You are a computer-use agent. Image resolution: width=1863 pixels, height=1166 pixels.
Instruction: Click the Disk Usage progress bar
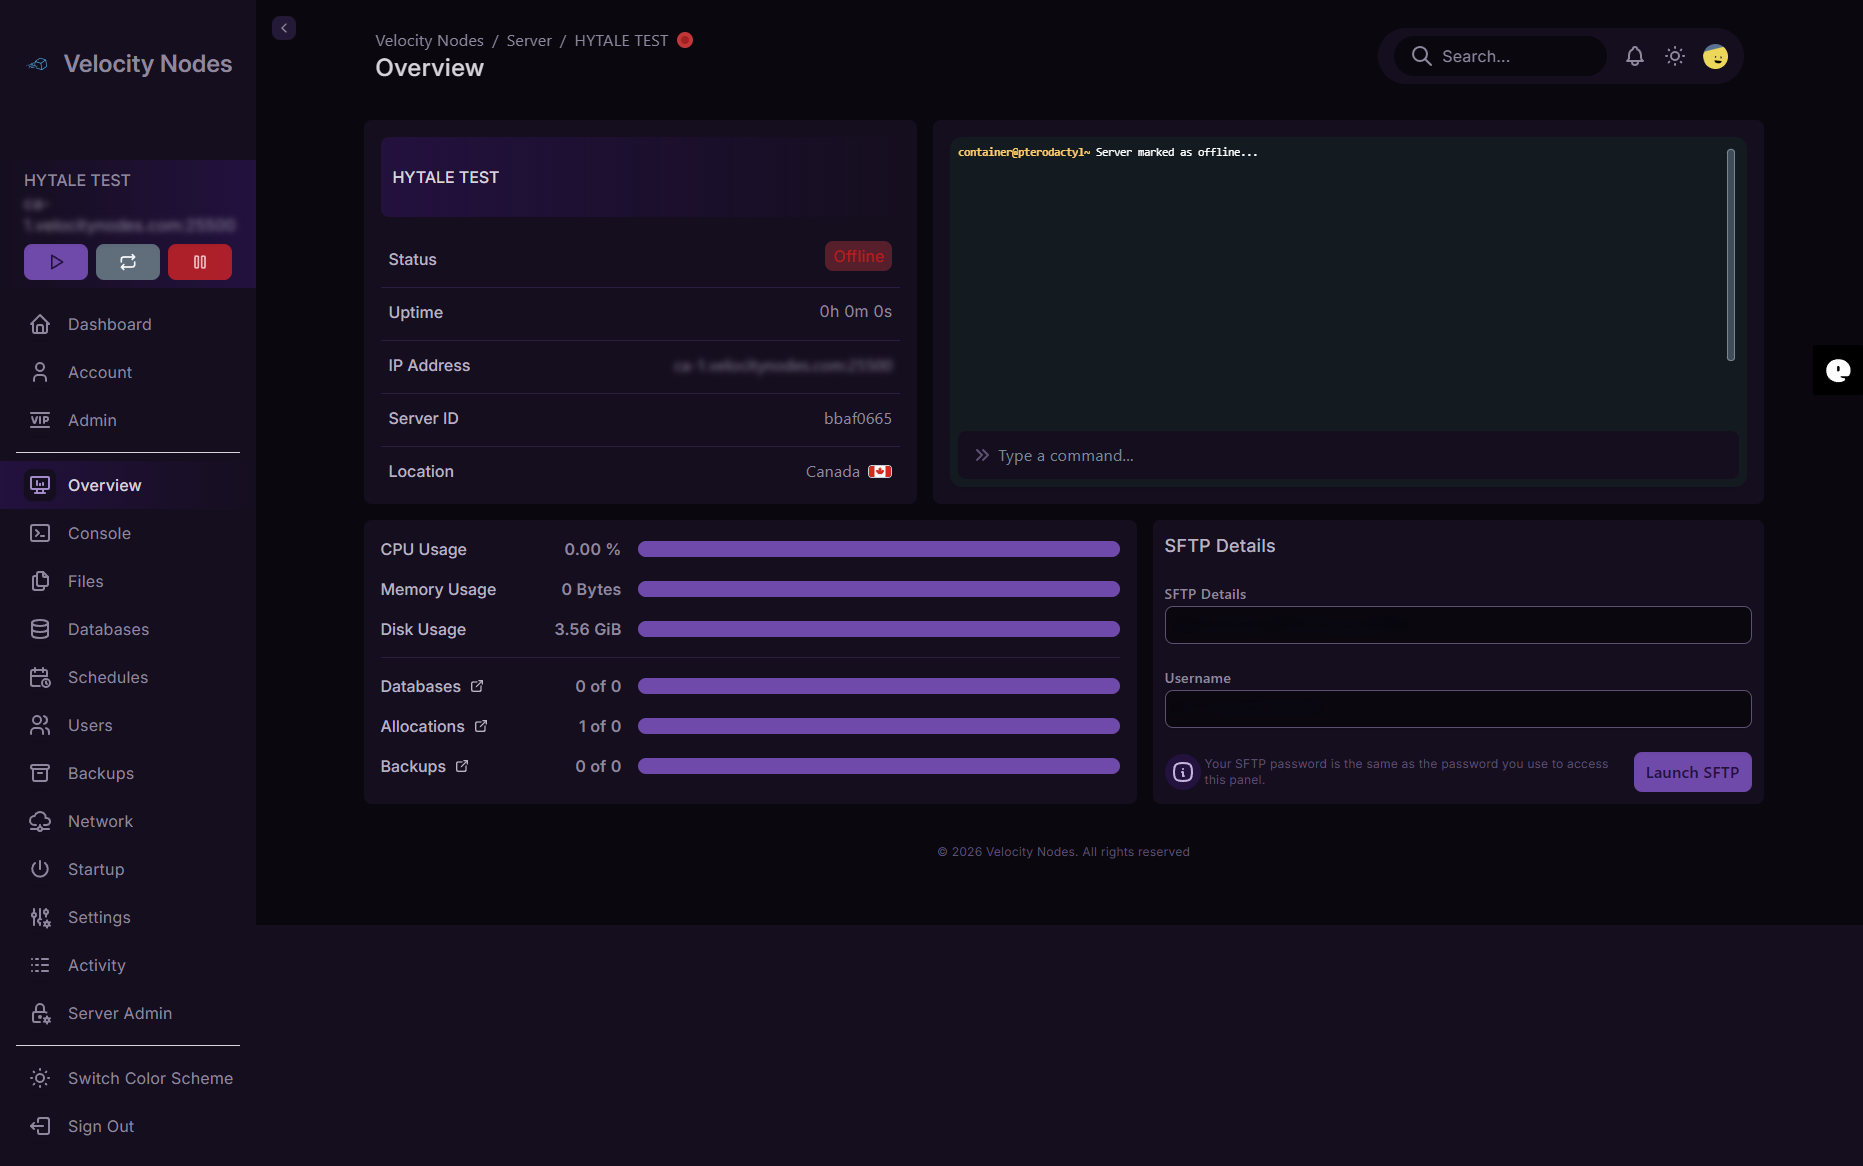coord(878,629)
